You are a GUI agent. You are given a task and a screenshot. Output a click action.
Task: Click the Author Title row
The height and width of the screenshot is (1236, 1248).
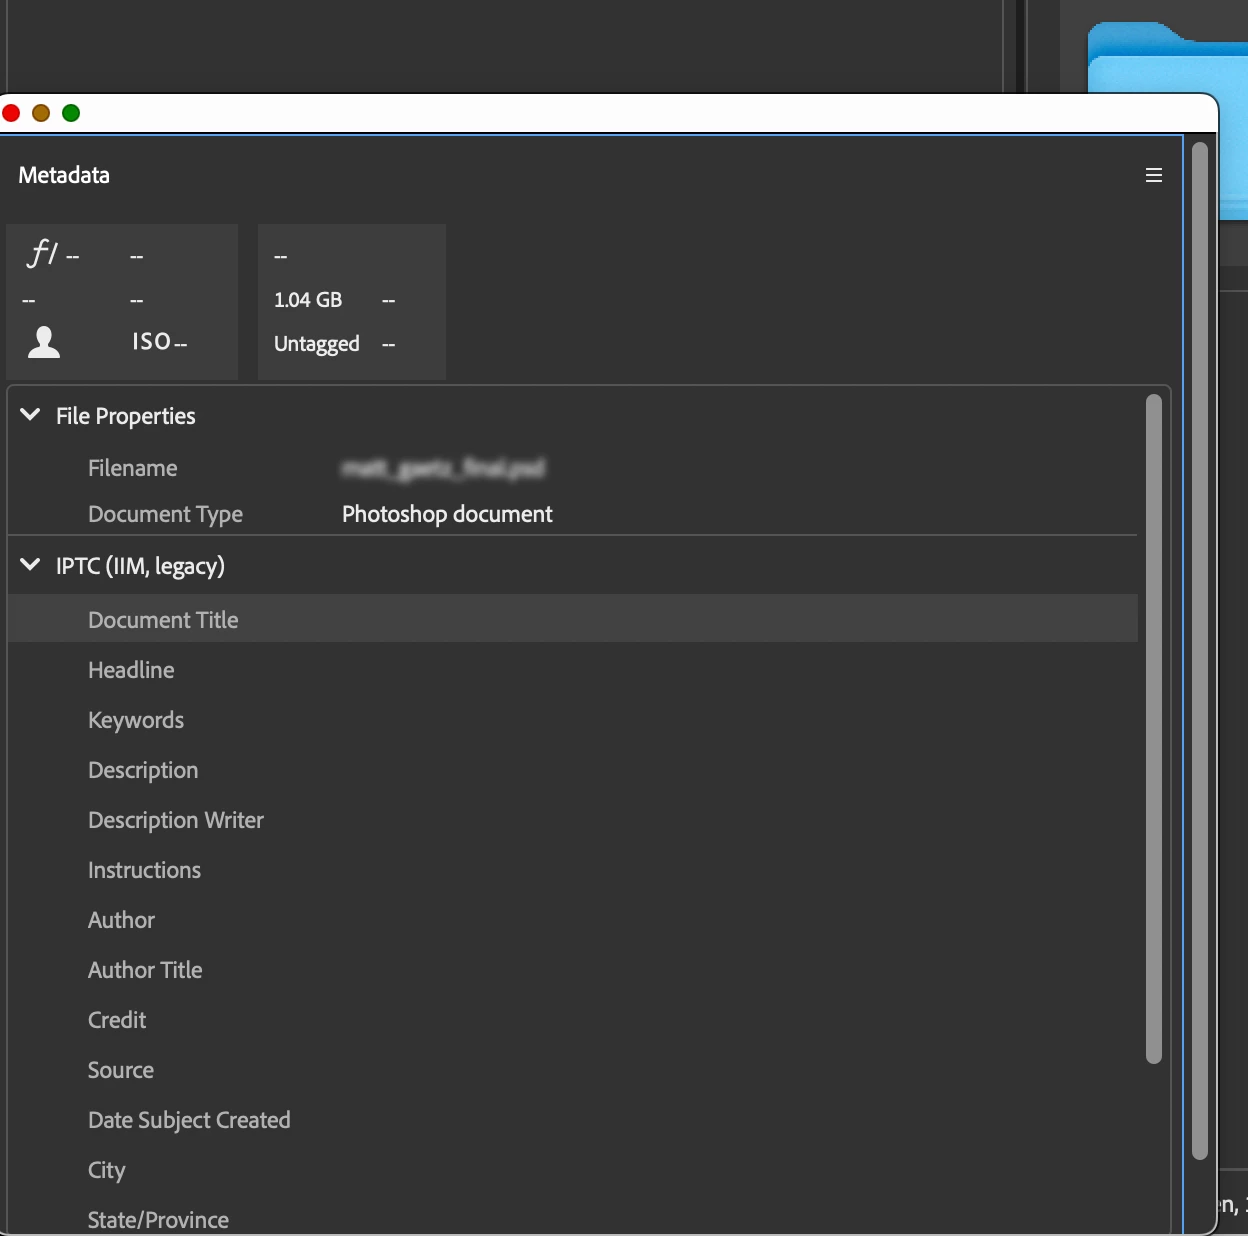point(573,970)
